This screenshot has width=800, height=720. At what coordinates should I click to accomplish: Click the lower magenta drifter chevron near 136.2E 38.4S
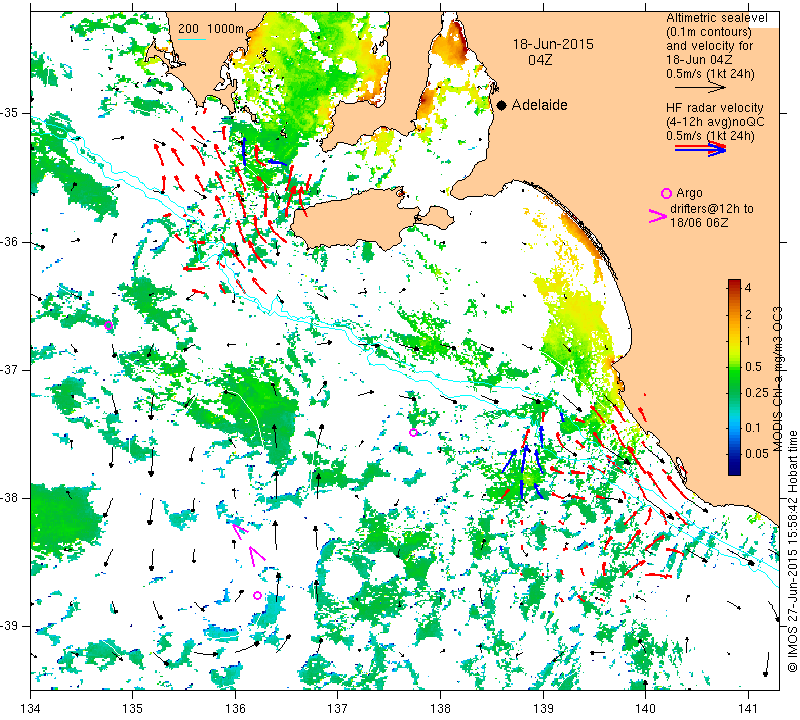(x=256, y=556)
